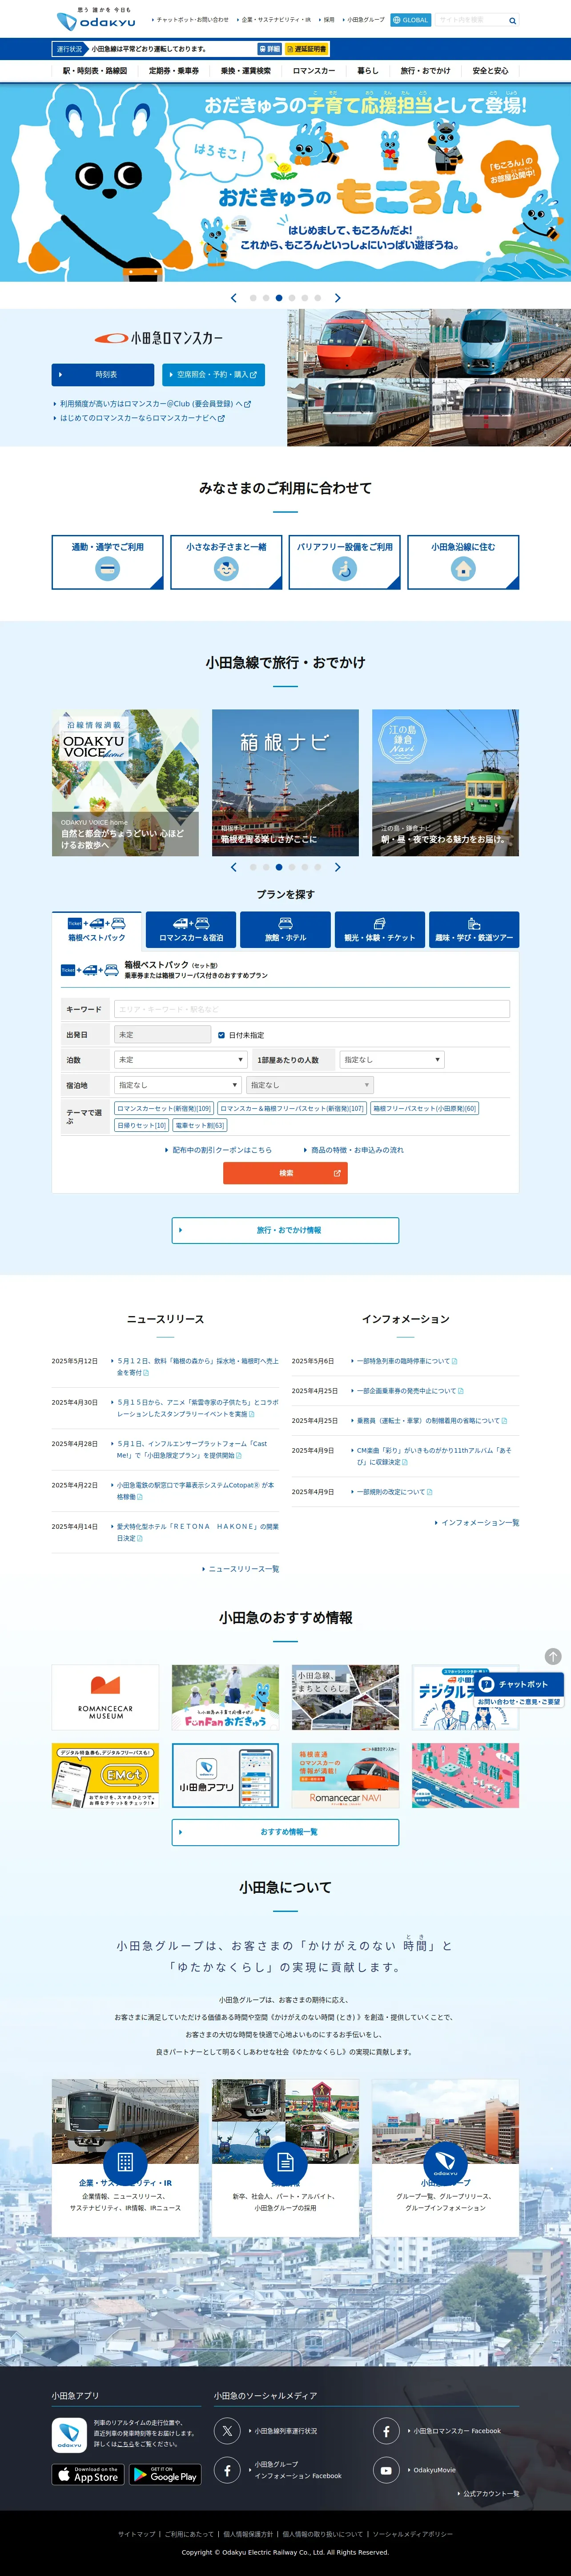Open 小田急アプリ banner thumbnail

(x=225, y=1775)
